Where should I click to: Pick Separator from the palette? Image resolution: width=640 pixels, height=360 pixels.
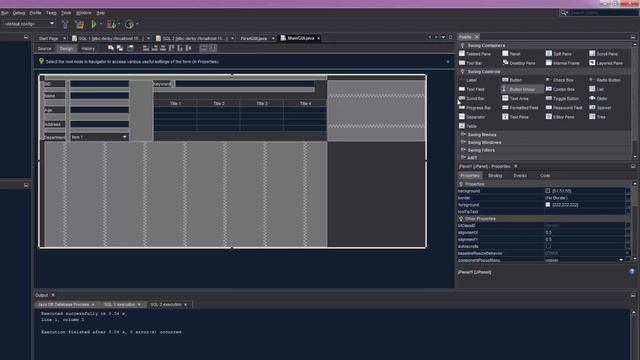coord(472,117)
